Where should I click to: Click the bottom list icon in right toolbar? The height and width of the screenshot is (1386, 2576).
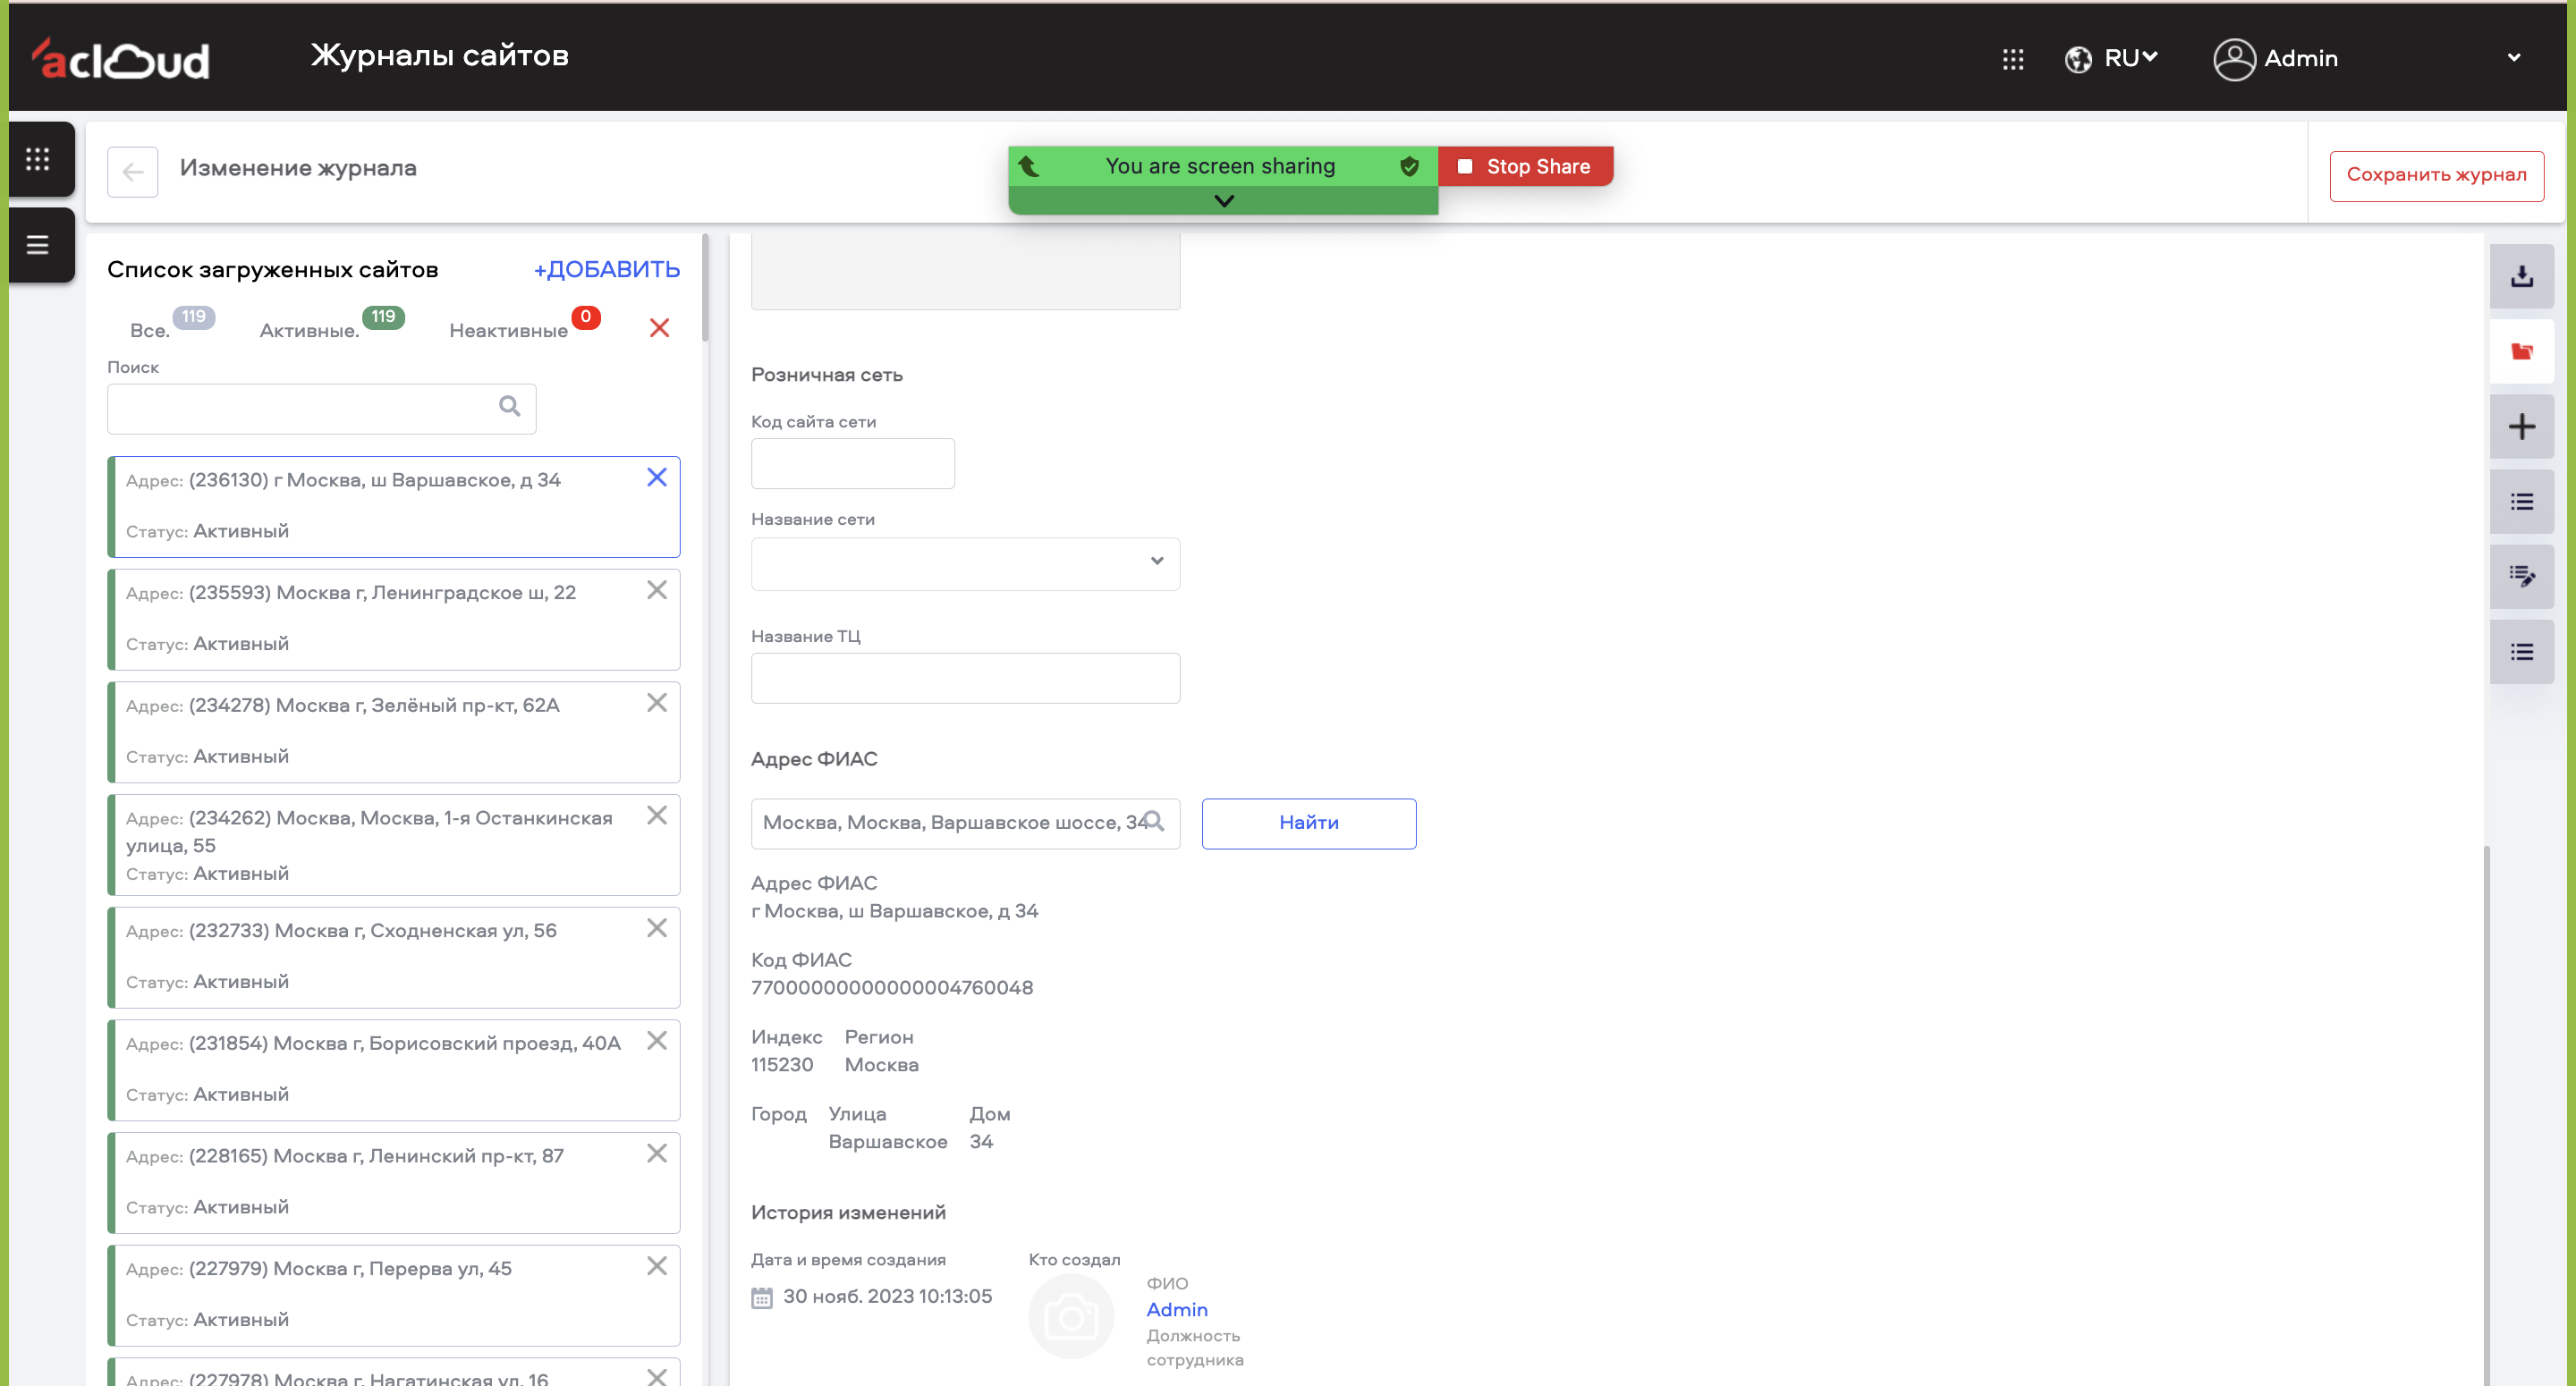click(2521, 651)
